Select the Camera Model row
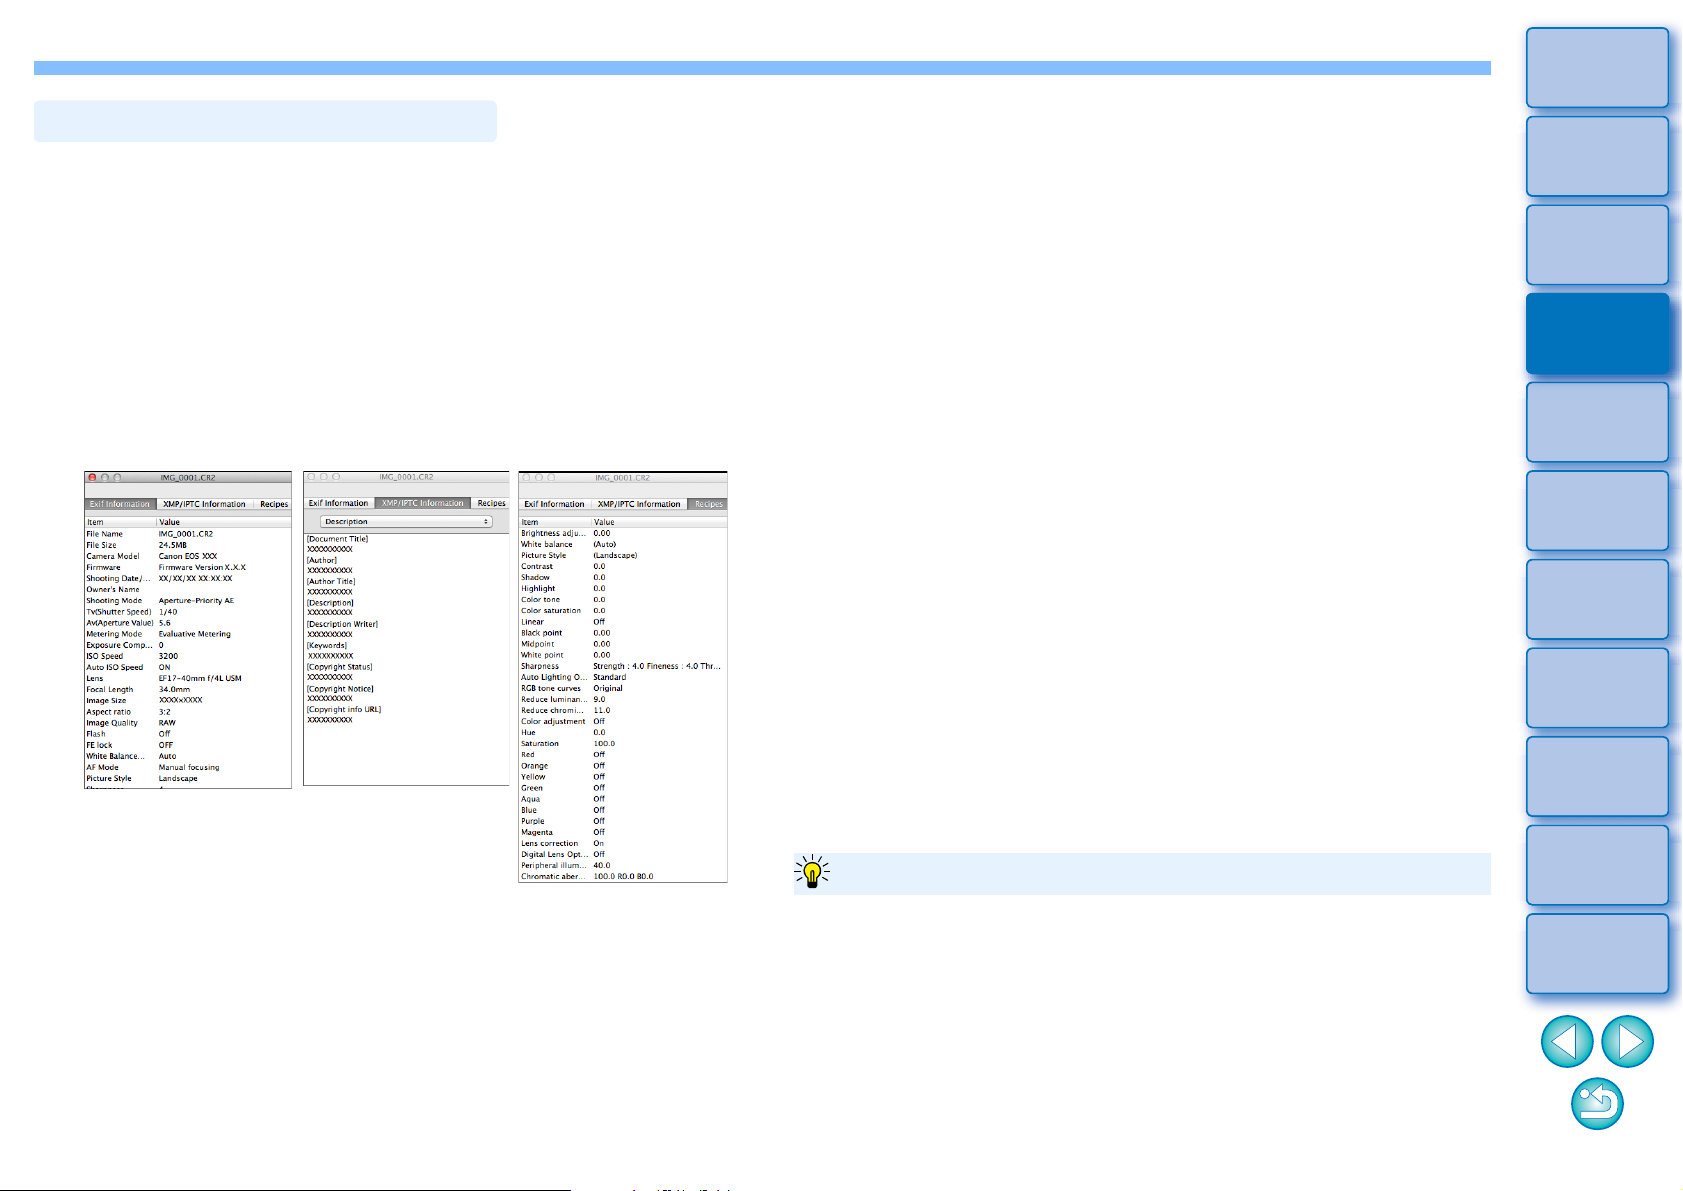The width and height of the screenshot is (1683, 1191). click(x=188, y=556)
